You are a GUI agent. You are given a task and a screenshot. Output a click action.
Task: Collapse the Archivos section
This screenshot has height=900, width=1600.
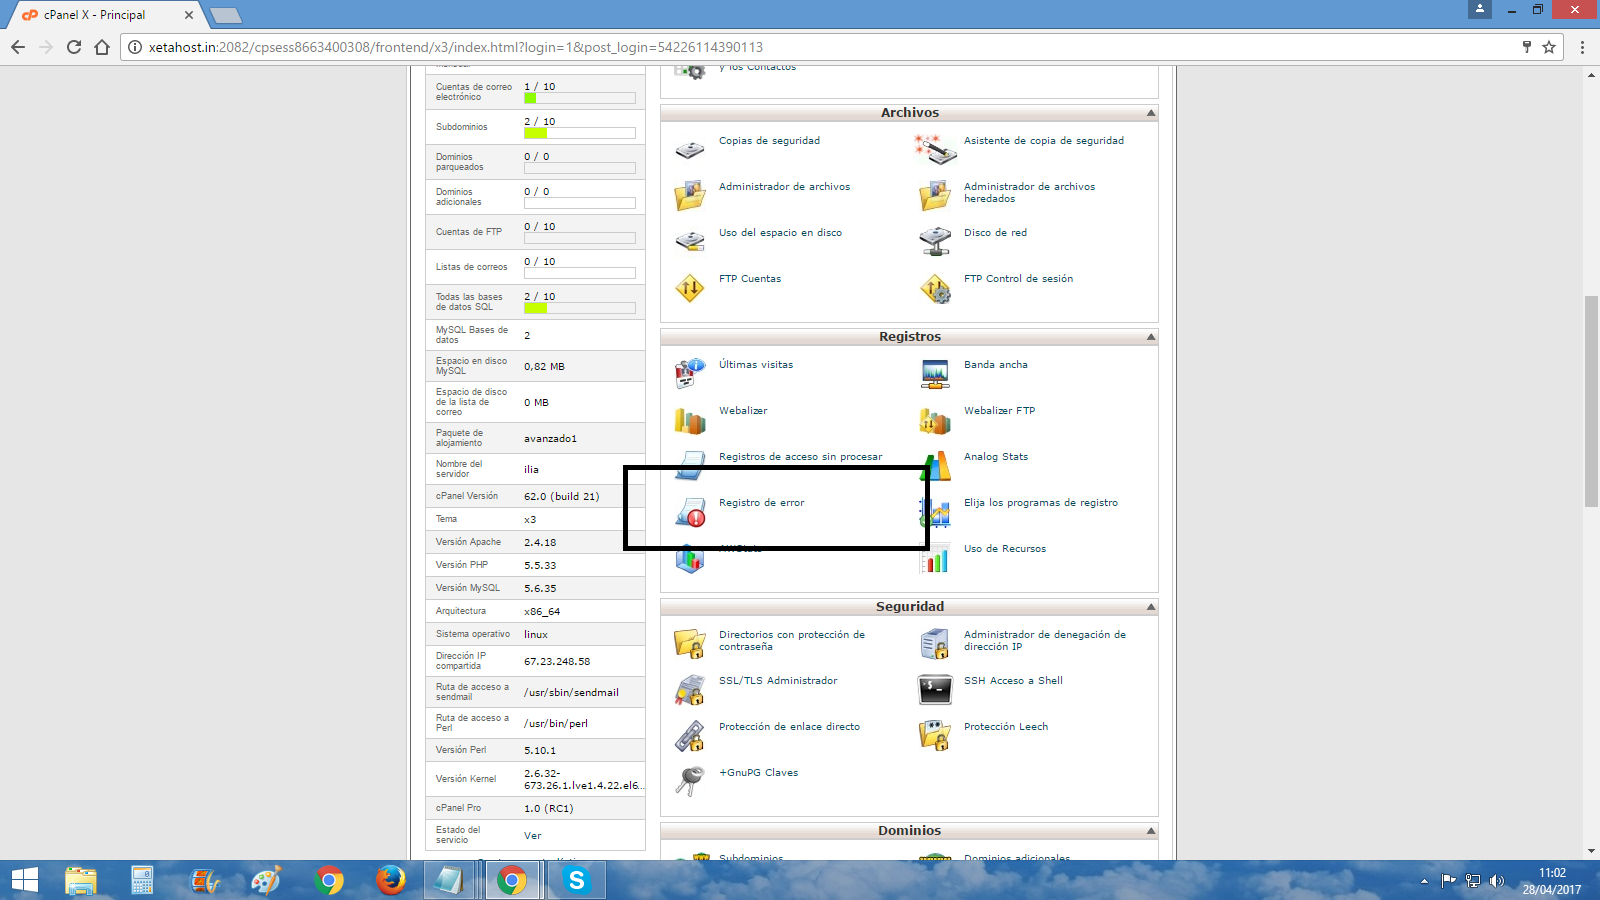1150,113
